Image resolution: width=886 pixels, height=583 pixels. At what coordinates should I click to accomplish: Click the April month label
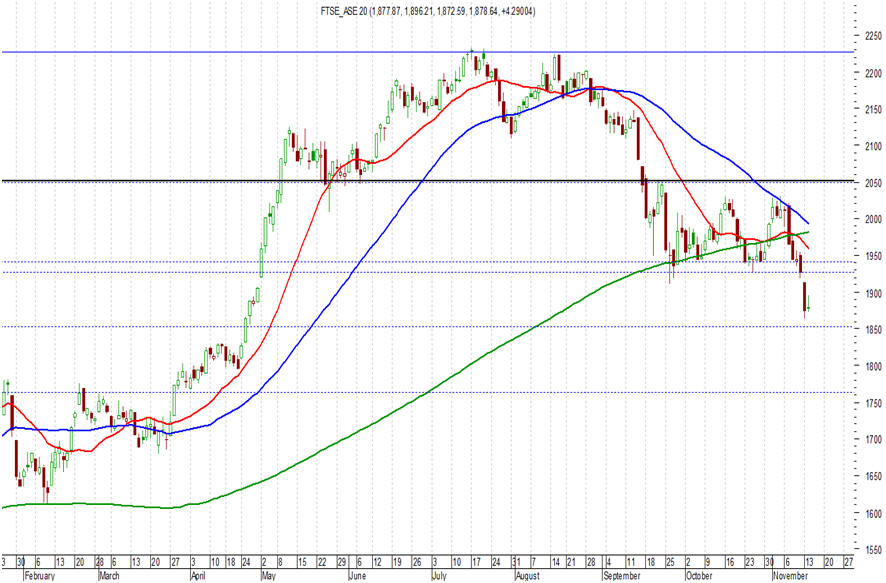click(198, 576)
